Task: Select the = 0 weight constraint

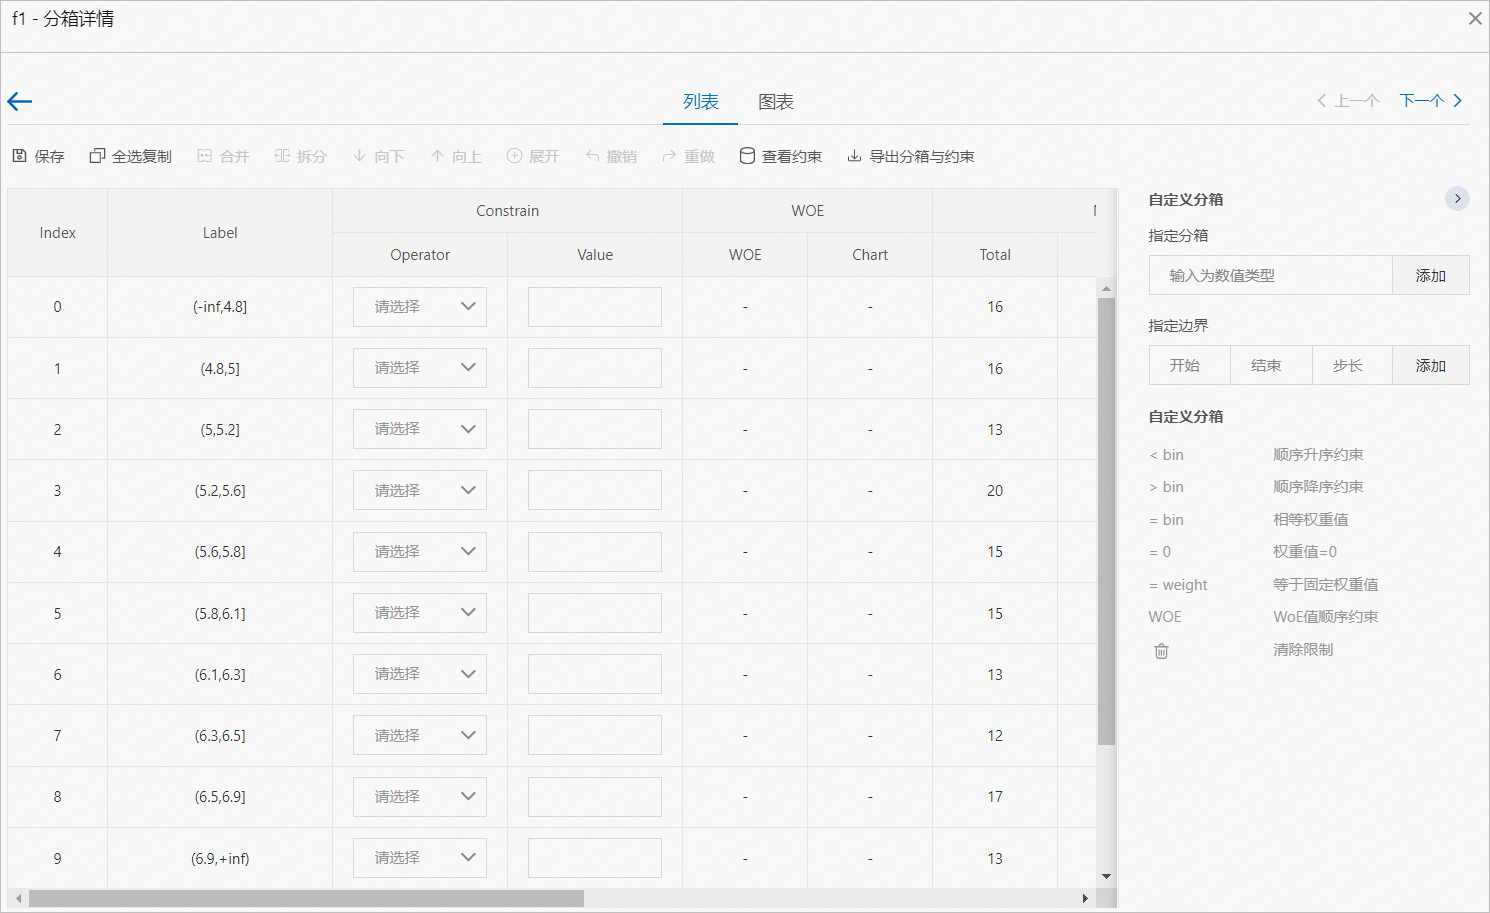Action: 1160,552
